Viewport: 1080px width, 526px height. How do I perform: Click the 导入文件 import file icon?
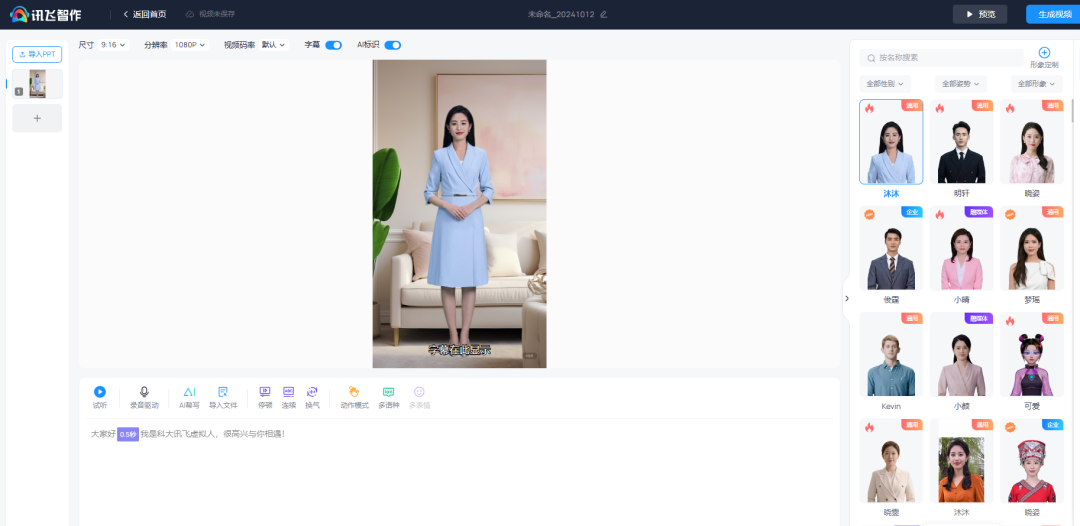tap(223, 393)
